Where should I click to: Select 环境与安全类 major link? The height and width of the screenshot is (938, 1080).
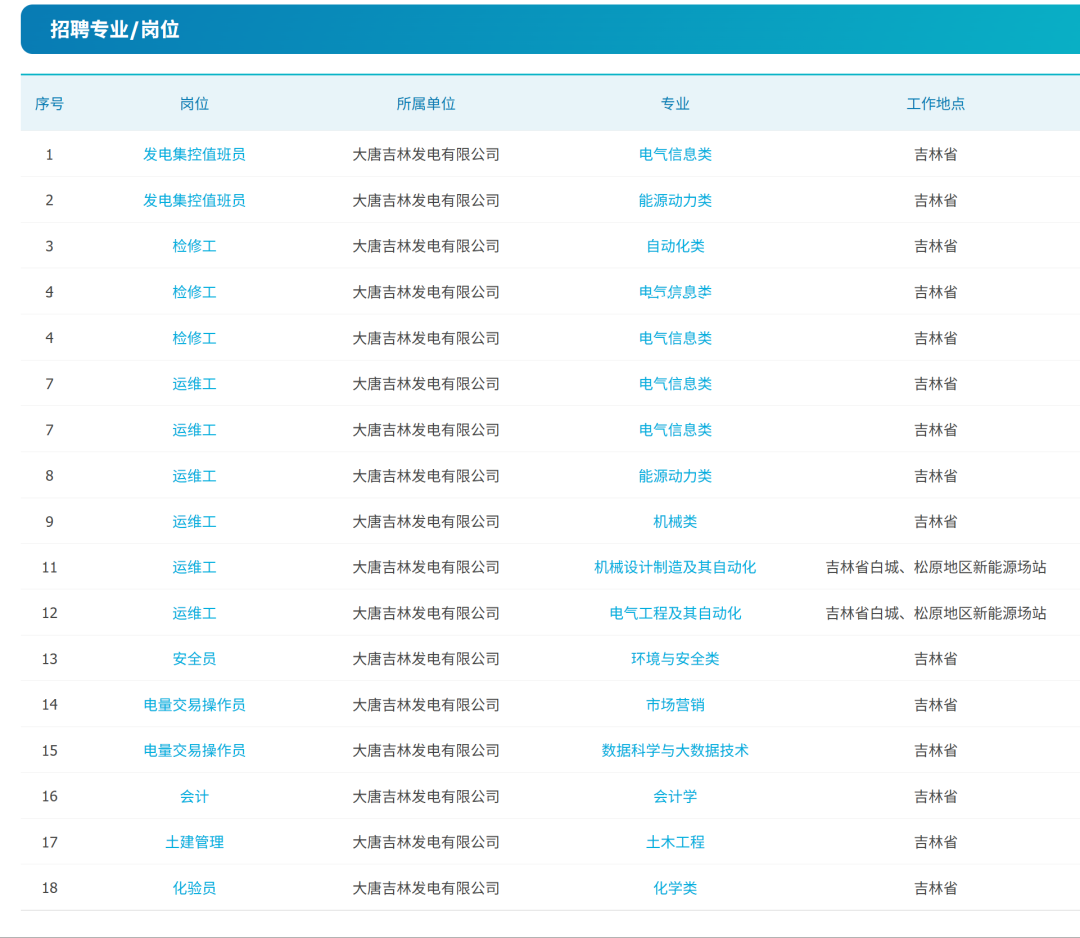tap(675, 658)
